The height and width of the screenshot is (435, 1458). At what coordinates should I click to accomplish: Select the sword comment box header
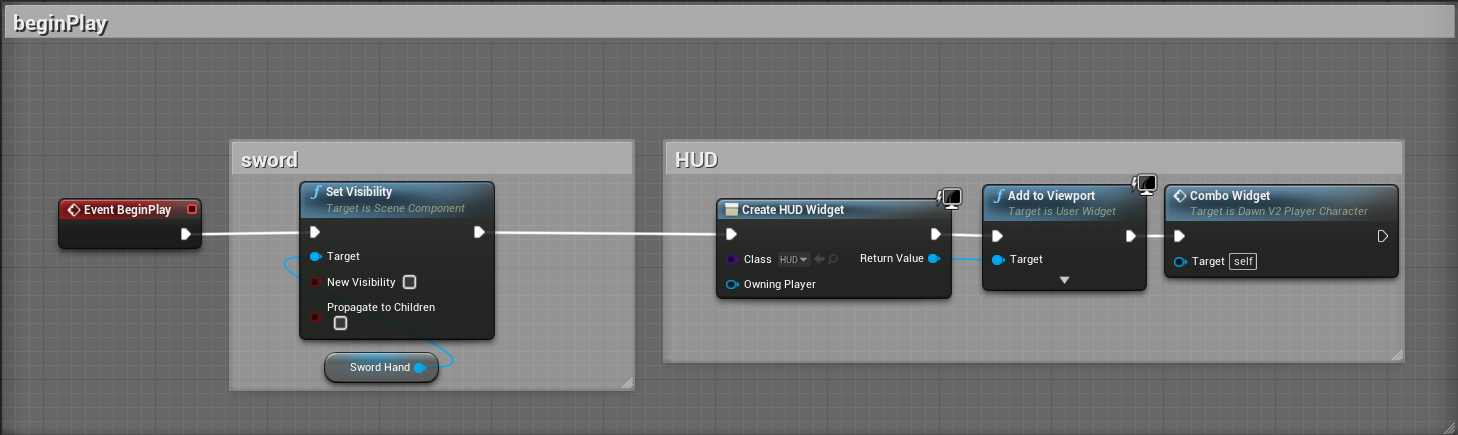pyautogui.click(x=432, y=160)
